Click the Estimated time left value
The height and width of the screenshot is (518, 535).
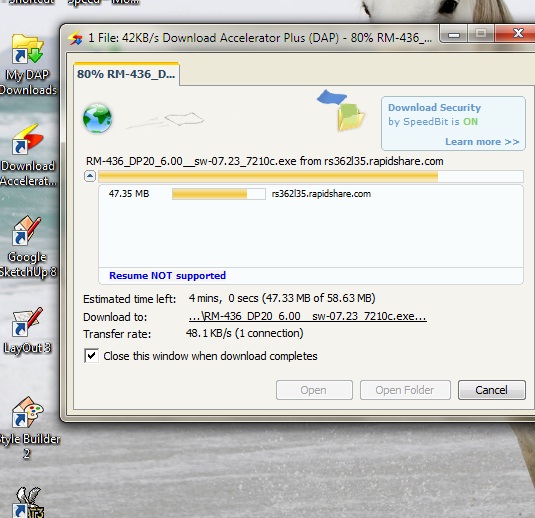282,298
